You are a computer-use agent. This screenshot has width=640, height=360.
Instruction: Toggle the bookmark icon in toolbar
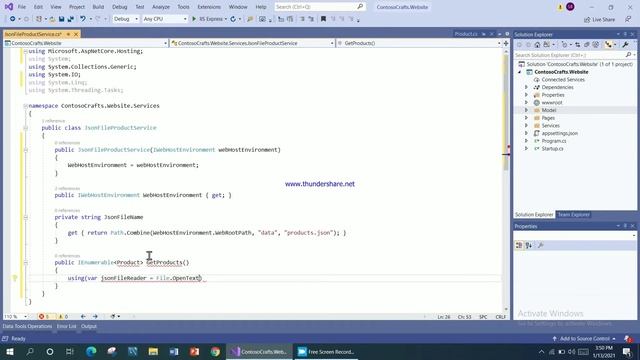tap(323, 19)
